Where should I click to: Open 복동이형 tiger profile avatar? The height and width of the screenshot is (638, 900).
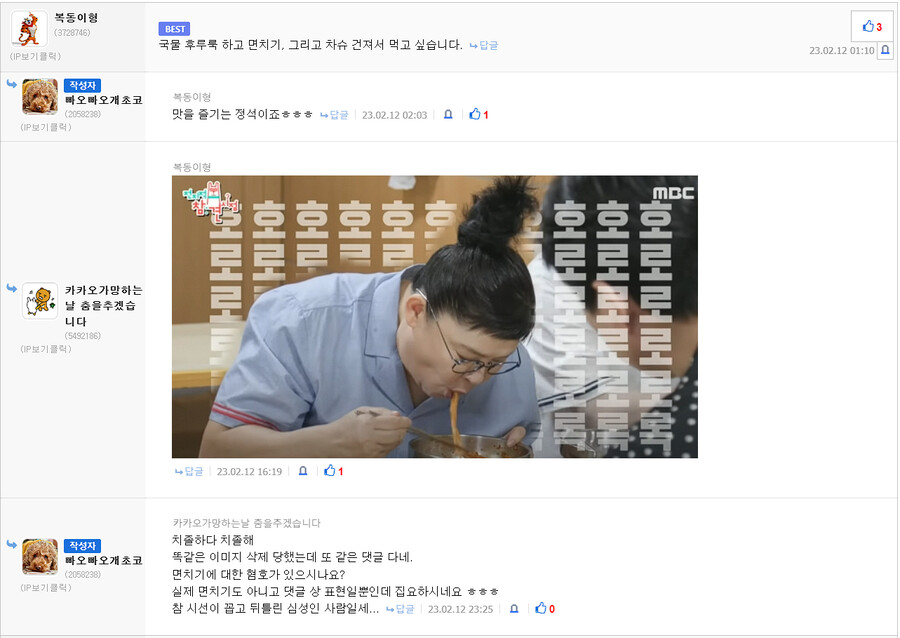[x=29, y=29]
